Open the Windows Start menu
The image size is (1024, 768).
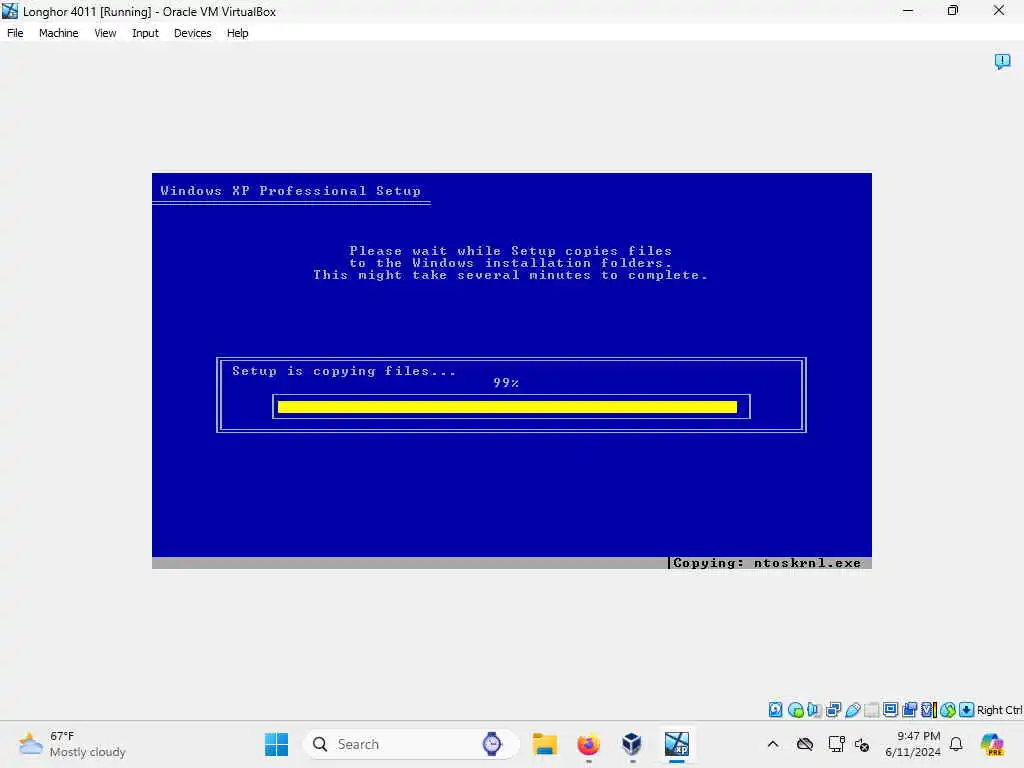276,744
